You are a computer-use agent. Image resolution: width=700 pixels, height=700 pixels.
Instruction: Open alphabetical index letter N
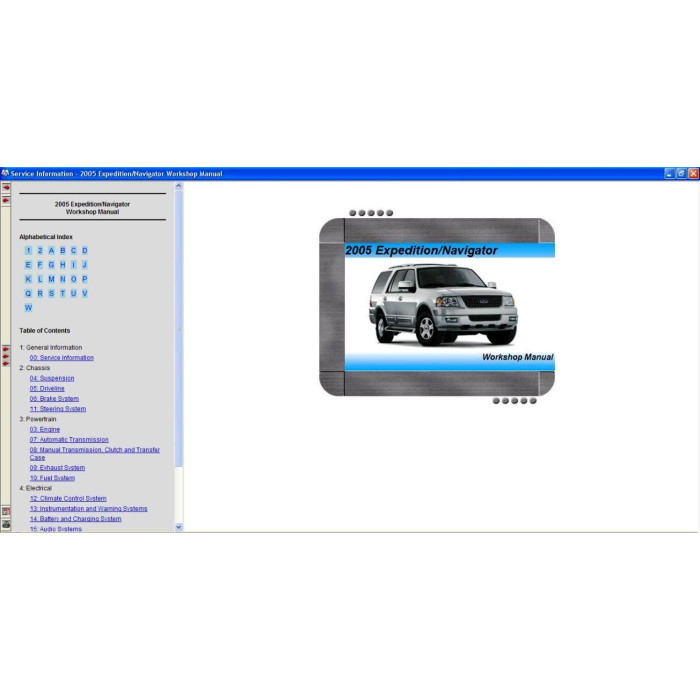(x=62, y=279)
